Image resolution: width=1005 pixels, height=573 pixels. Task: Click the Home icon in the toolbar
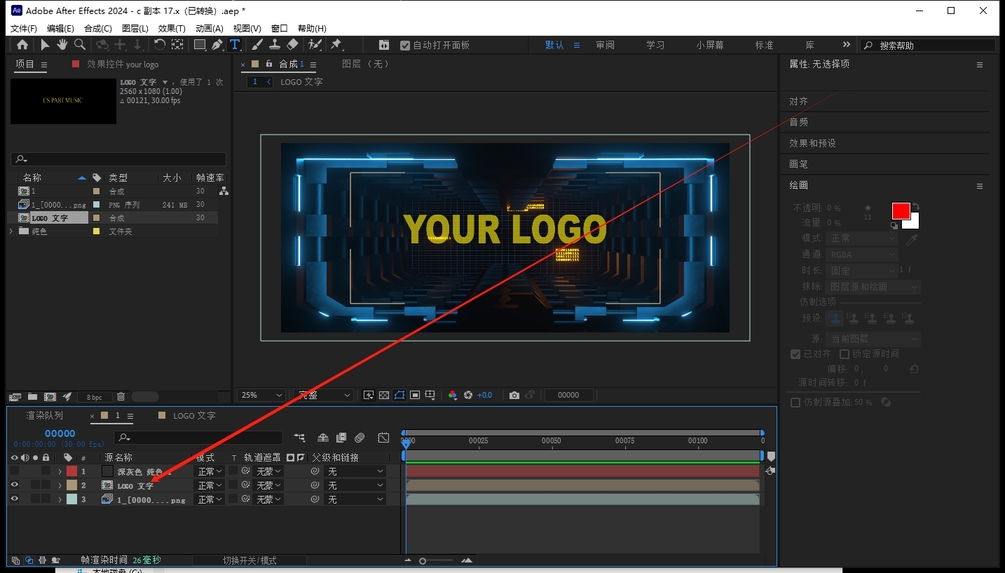[22, 45]
